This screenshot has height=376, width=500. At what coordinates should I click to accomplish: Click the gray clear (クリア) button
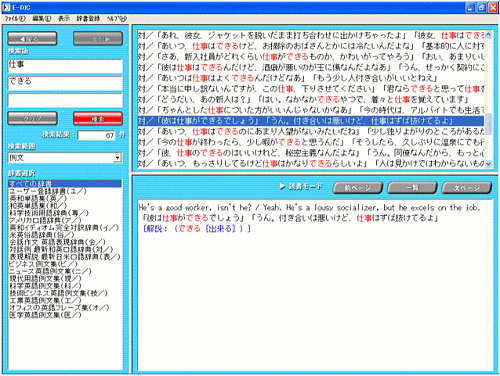[x=32, y=118]
